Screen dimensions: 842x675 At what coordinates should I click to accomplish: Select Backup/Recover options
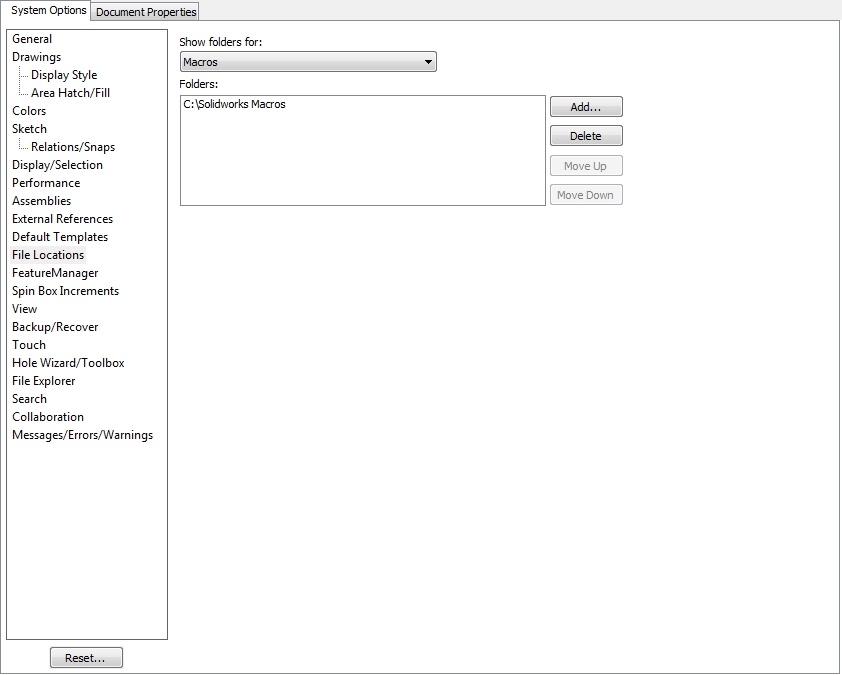[55, 326]
